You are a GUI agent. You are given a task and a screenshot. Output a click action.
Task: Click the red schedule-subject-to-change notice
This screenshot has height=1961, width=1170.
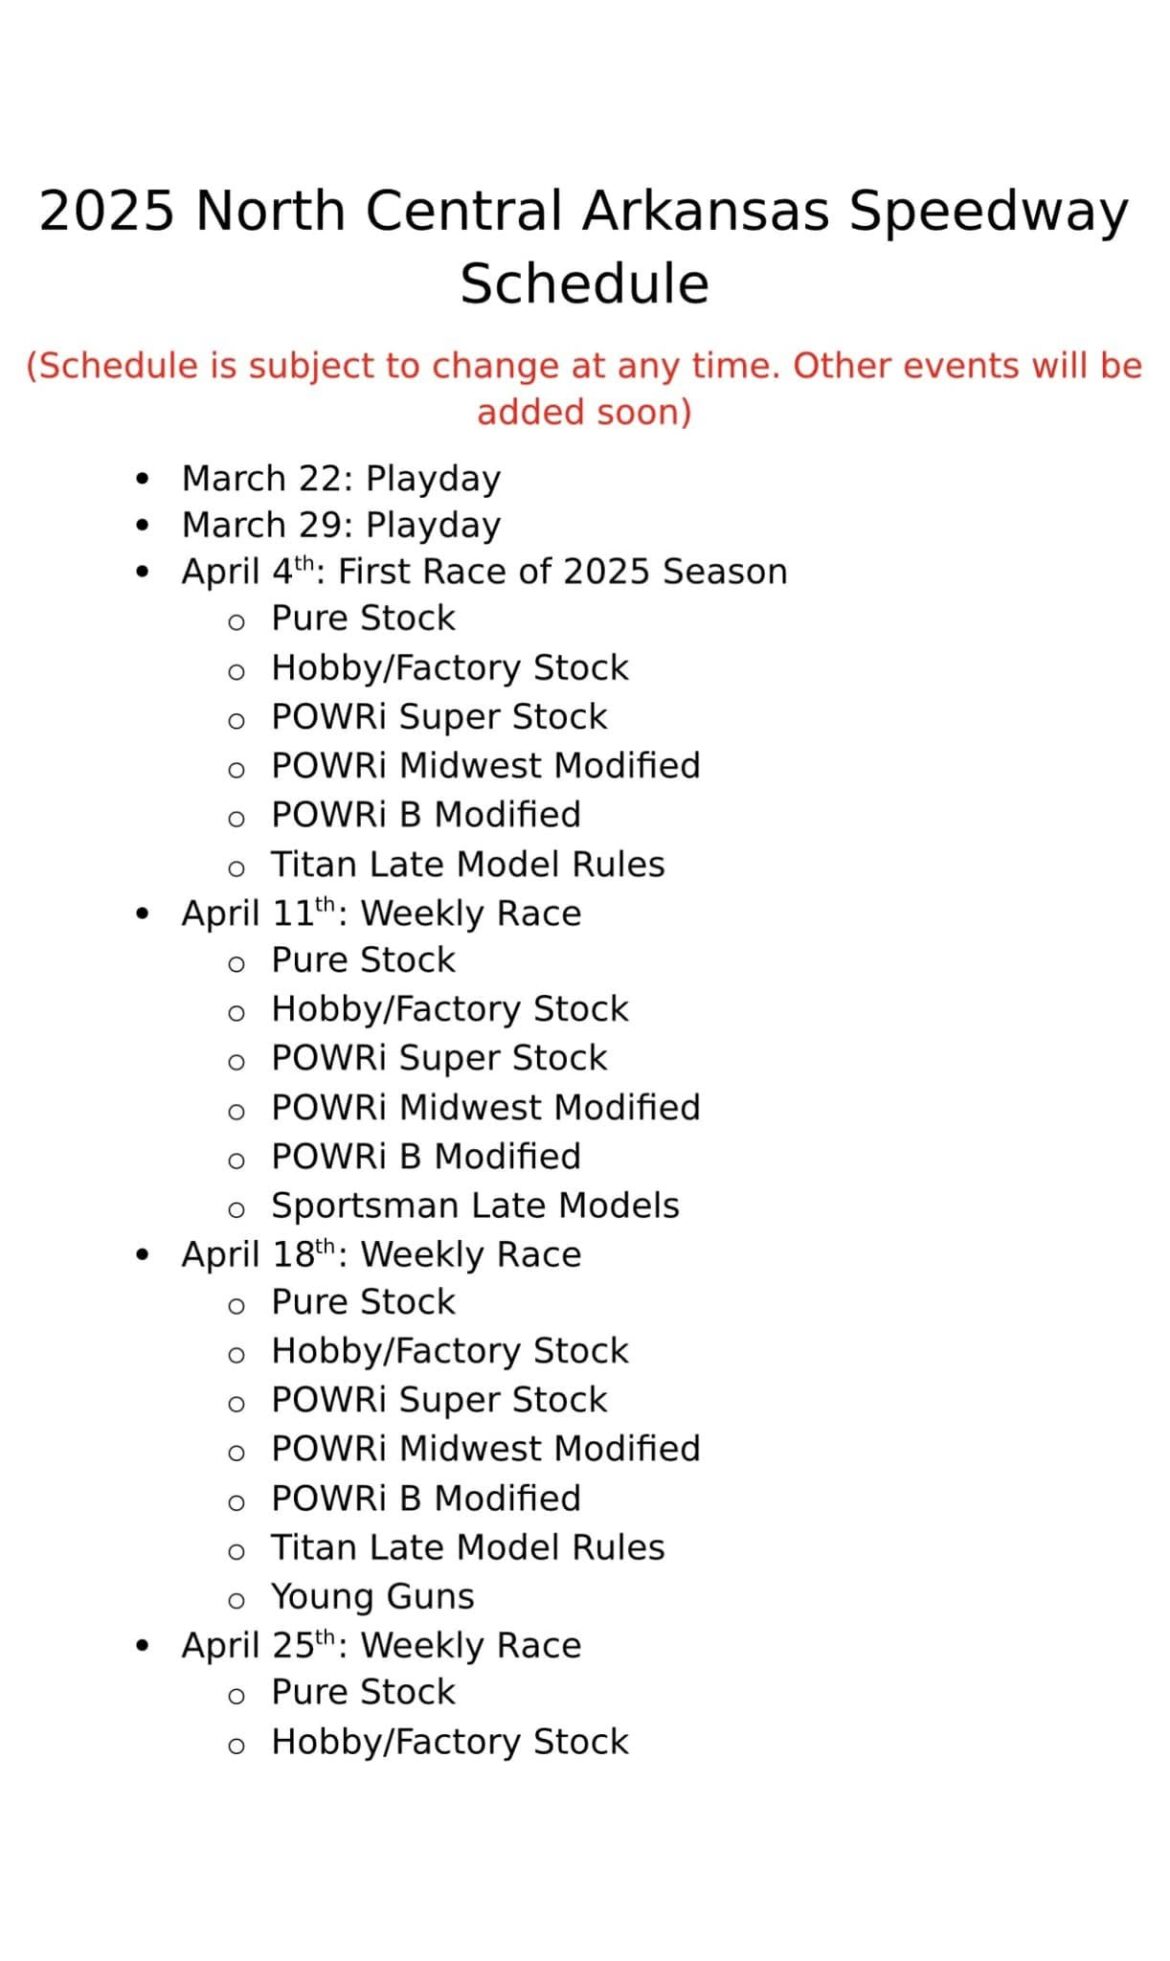(x=584, y=388)
